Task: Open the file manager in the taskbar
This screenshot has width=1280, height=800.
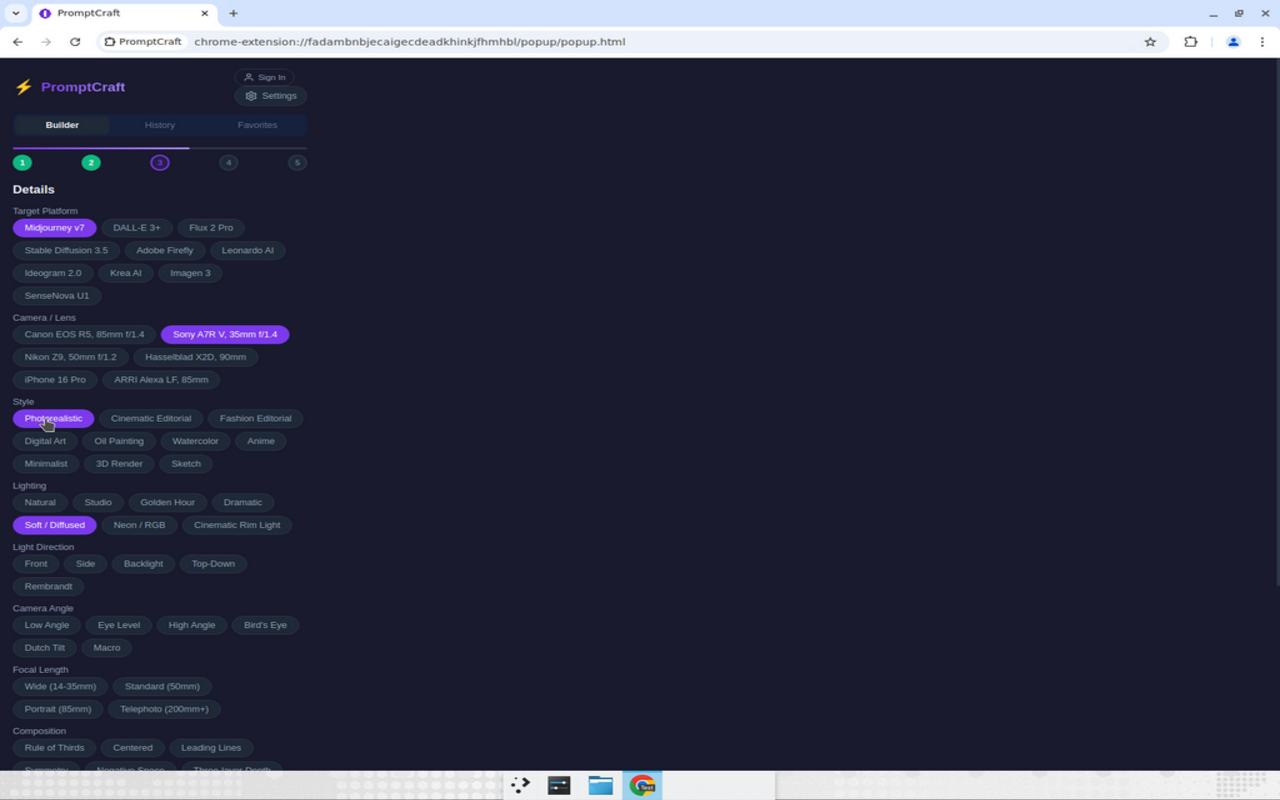Action: click(600, 785)
